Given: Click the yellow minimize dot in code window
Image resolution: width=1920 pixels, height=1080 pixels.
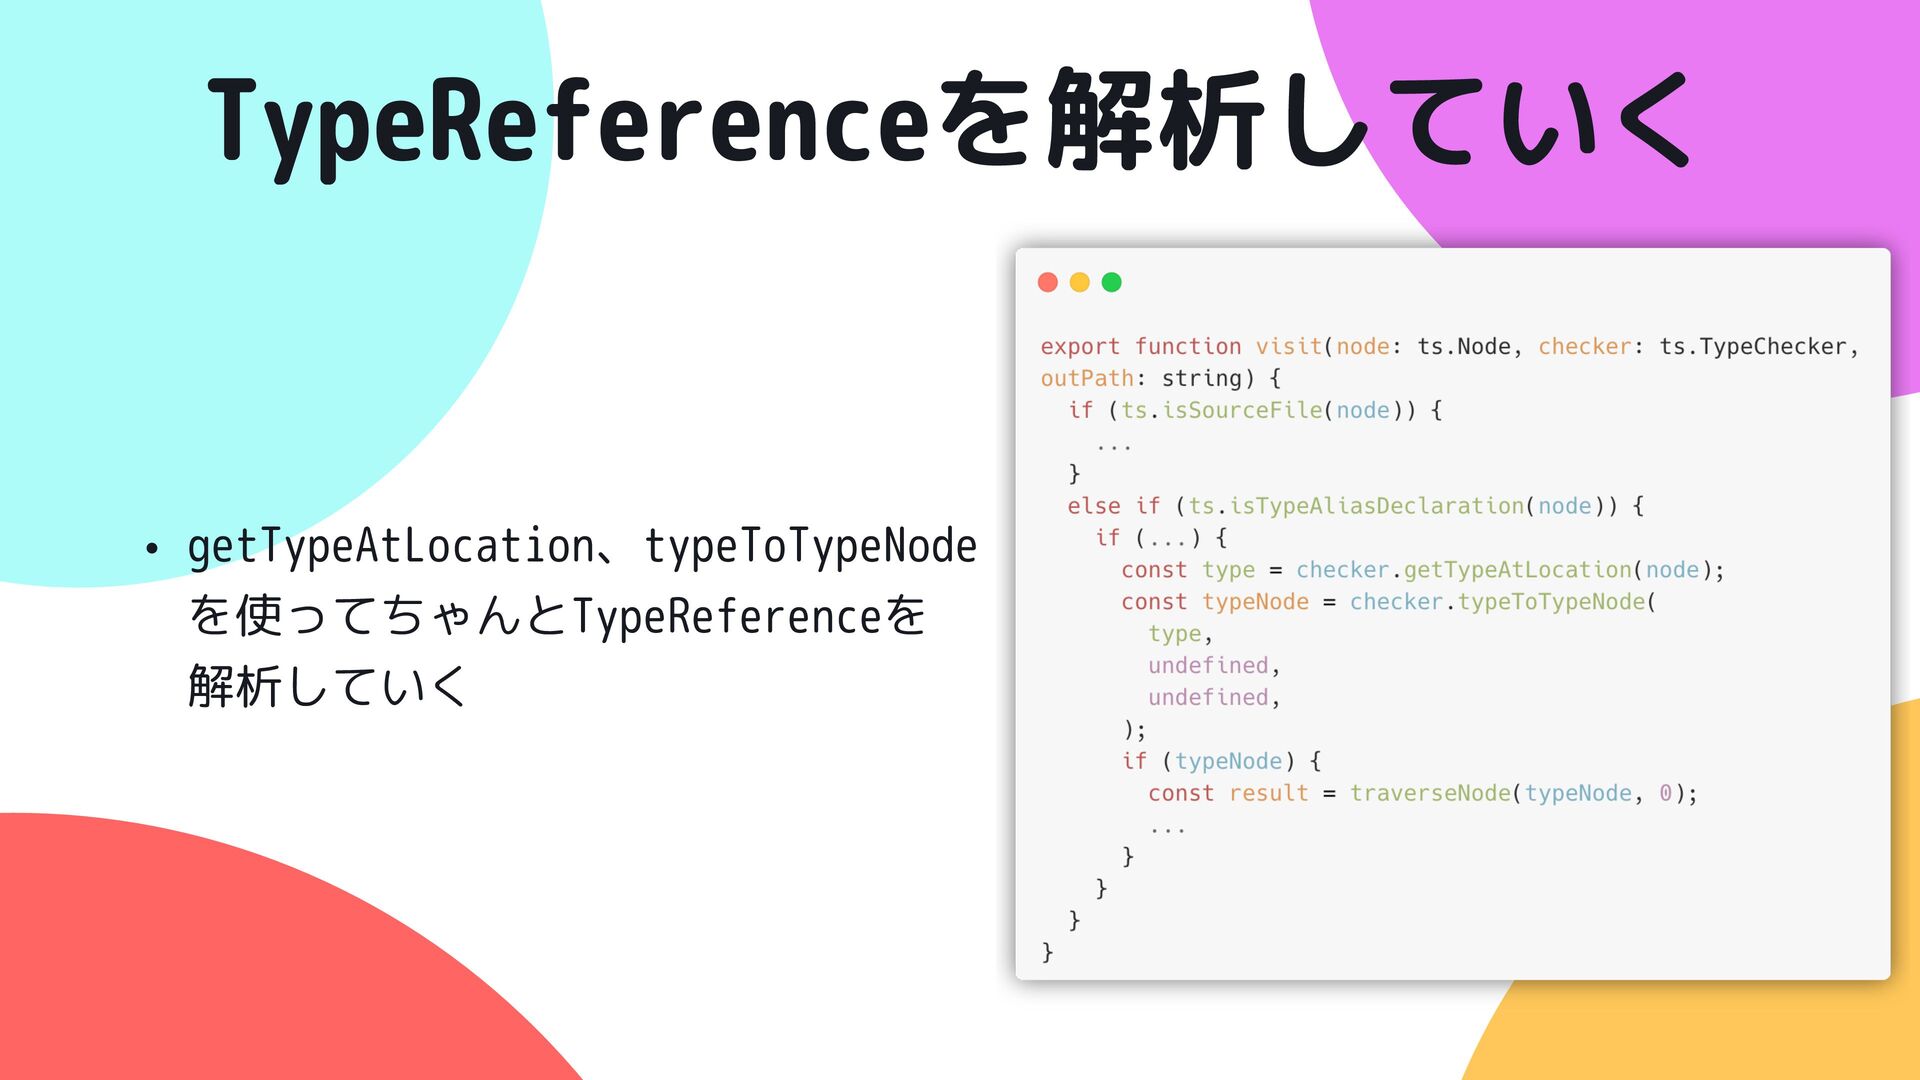Looking at the screenshot, I should [1080, 282].
